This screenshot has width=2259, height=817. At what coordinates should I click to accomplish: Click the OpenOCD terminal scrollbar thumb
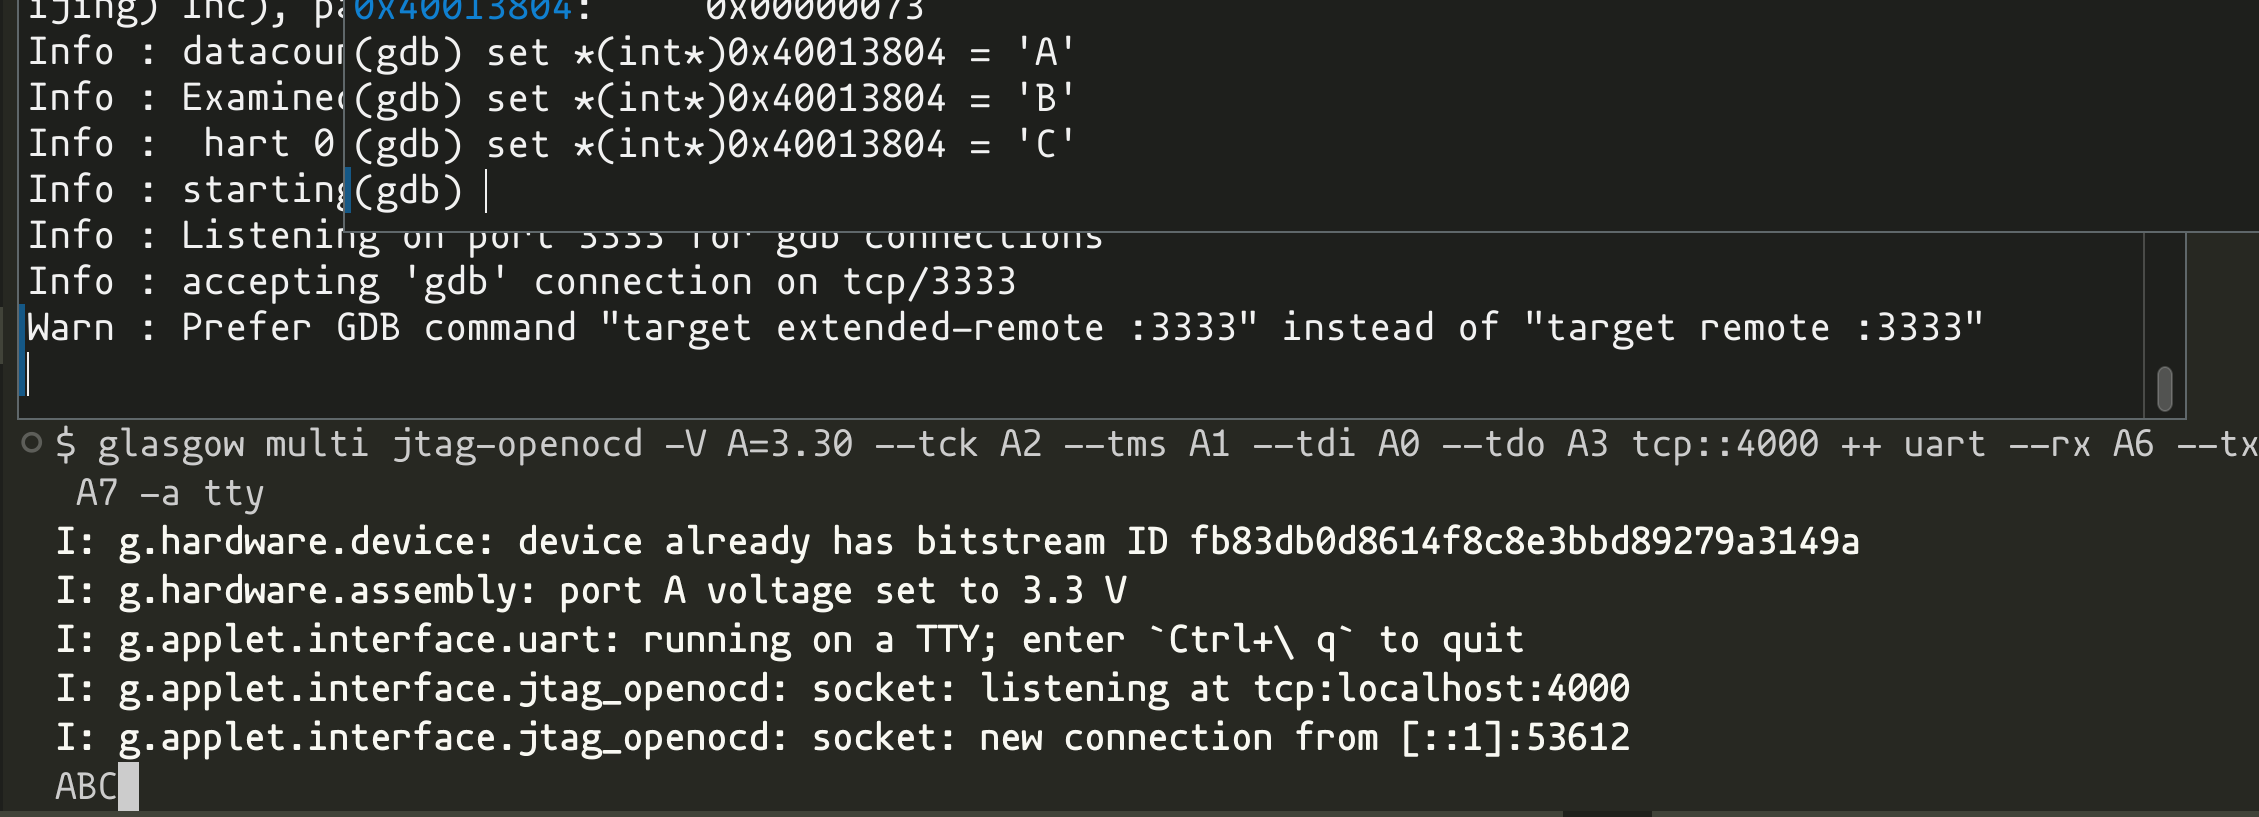(x=2165, y=388)
